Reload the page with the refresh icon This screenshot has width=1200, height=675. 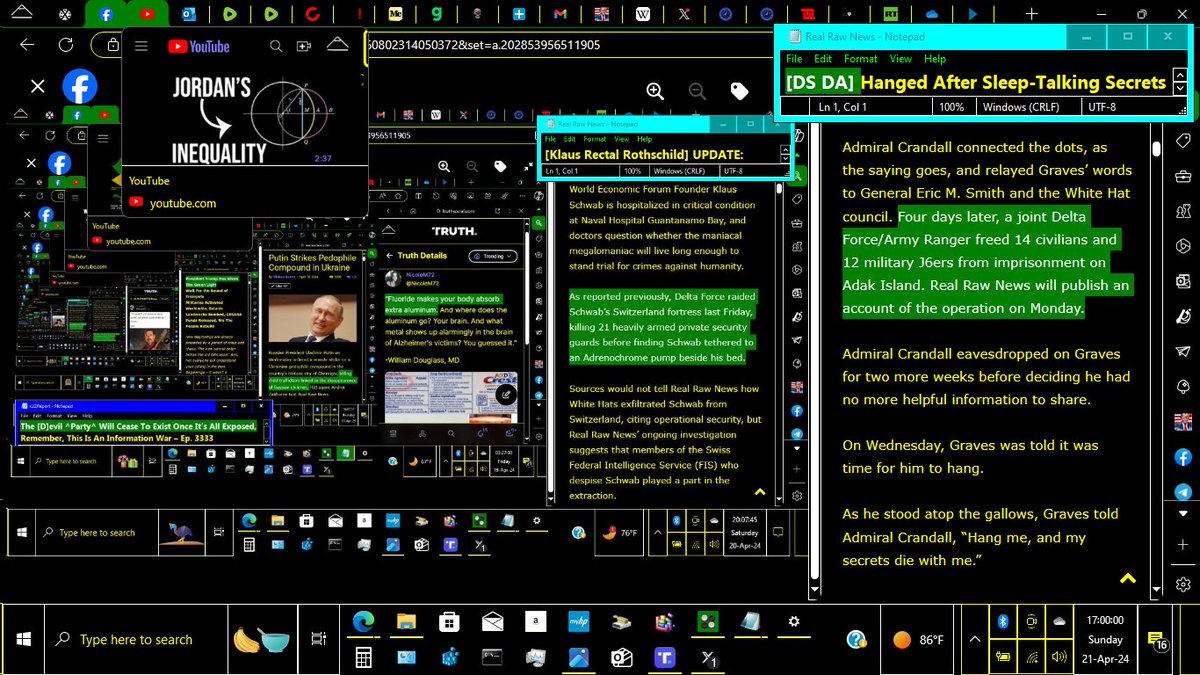tap(66, 45)
